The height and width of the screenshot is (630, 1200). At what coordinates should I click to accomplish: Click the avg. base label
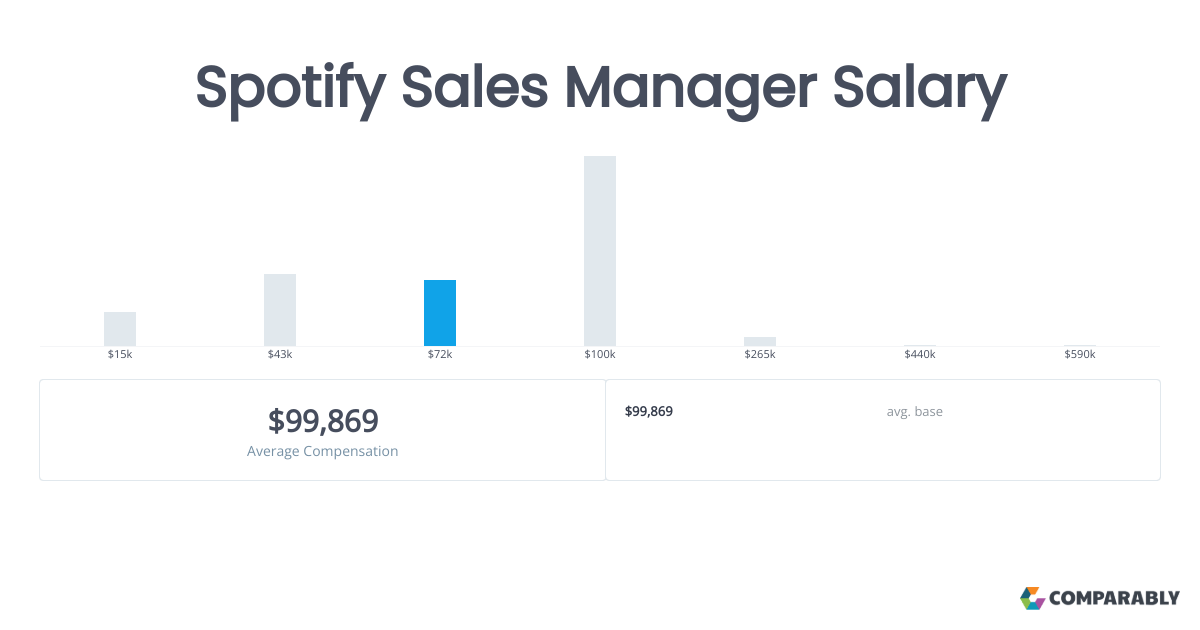tap(914, 411)
